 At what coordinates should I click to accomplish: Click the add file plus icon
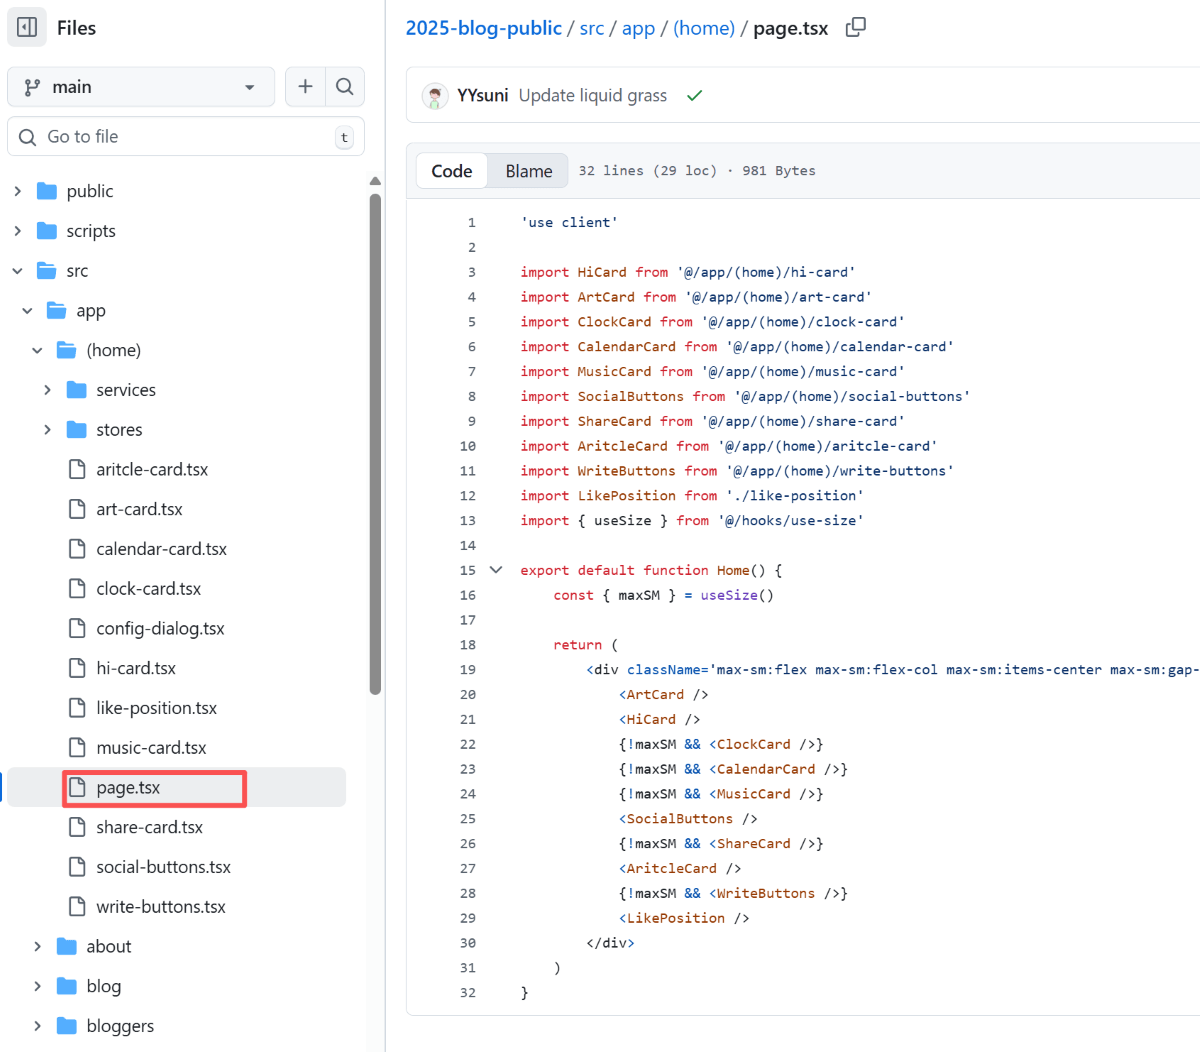[x=305, y=87]
